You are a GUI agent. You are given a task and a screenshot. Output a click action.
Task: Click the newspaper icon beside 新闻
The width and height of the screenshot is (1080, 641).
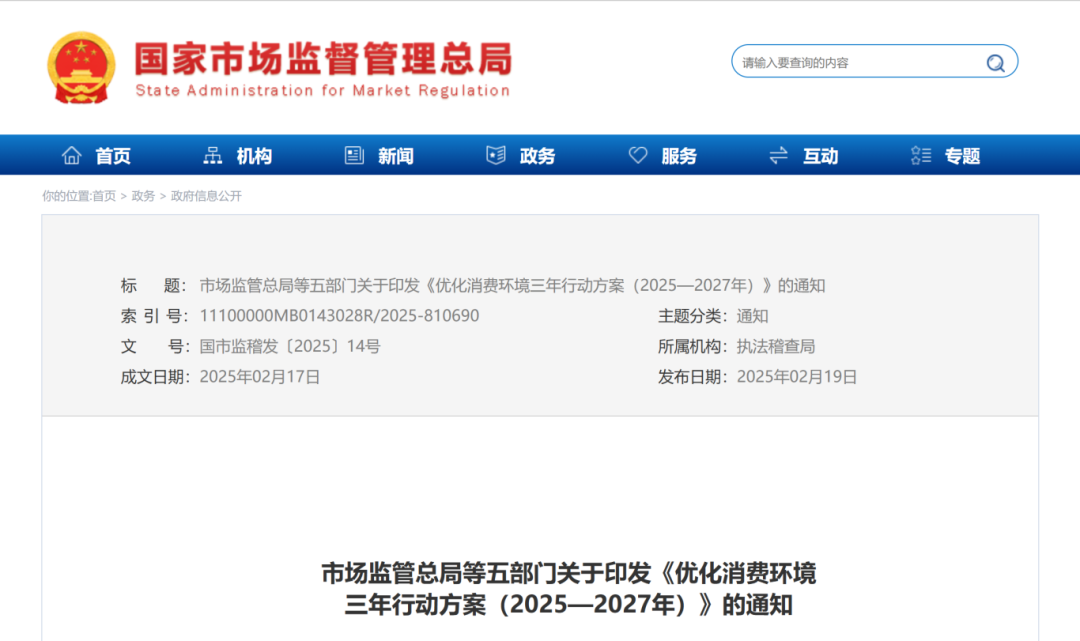354,155
